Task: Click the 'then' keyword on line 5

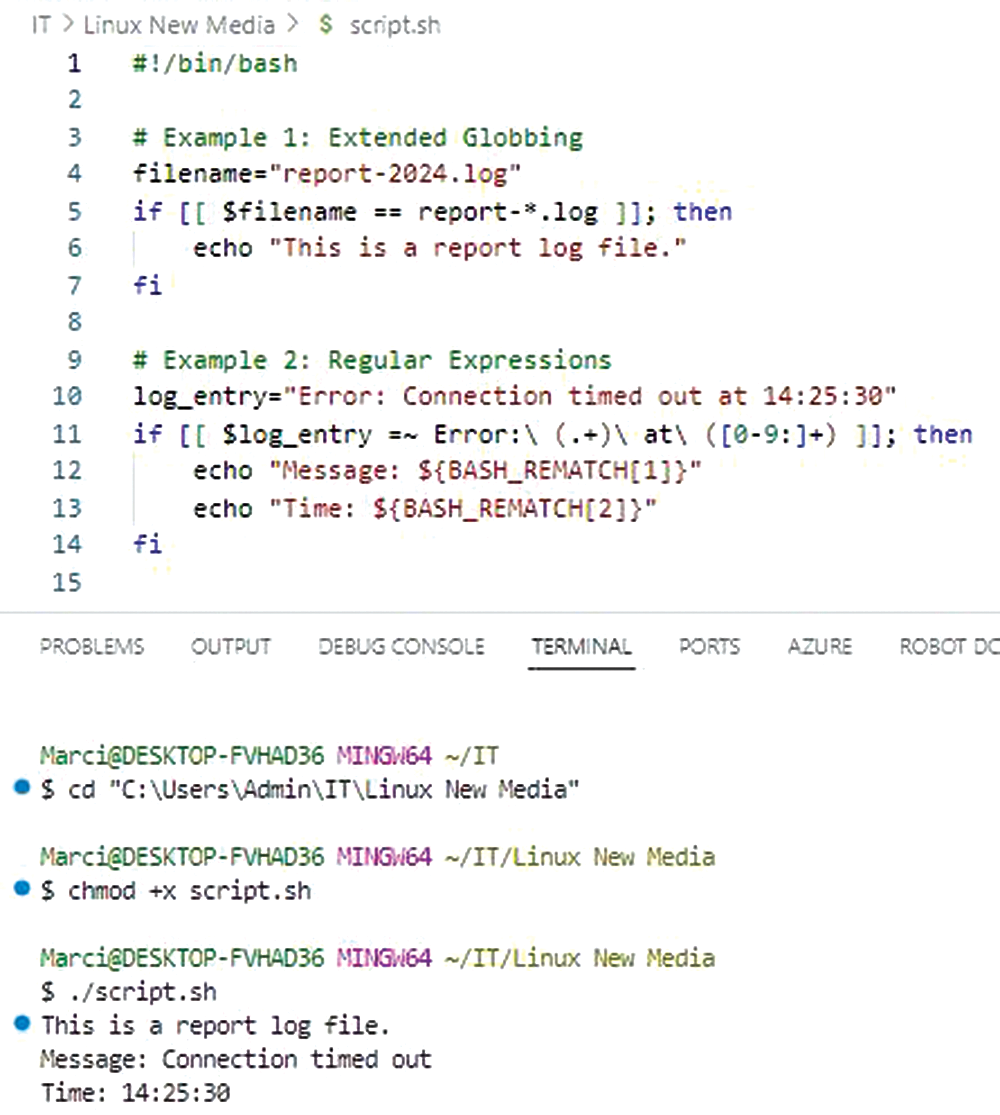Action: tap(703, 211)
